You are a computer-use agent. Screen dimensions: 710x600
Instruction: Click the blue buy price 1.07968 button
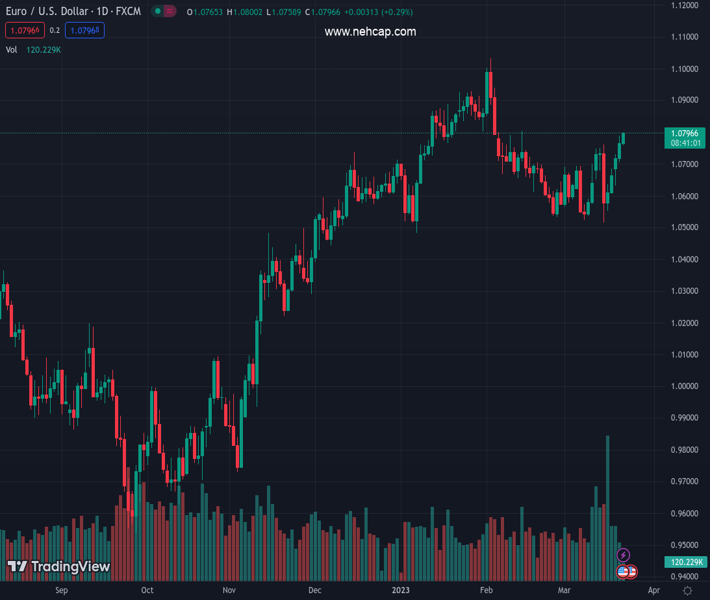pyautogui.click(x=85, y=31)
